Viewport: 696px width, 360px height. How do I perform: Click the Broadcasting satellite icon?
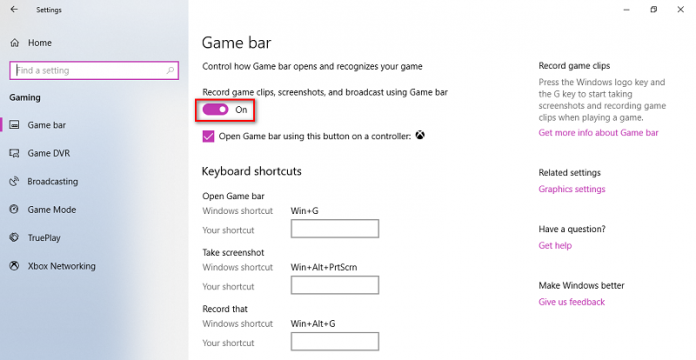coord(14,181)
